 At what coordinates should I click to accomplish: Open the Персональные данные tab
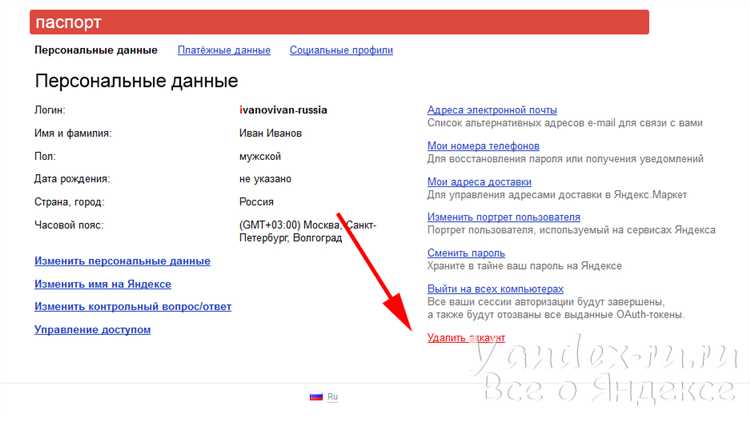[x=96, y=50]
